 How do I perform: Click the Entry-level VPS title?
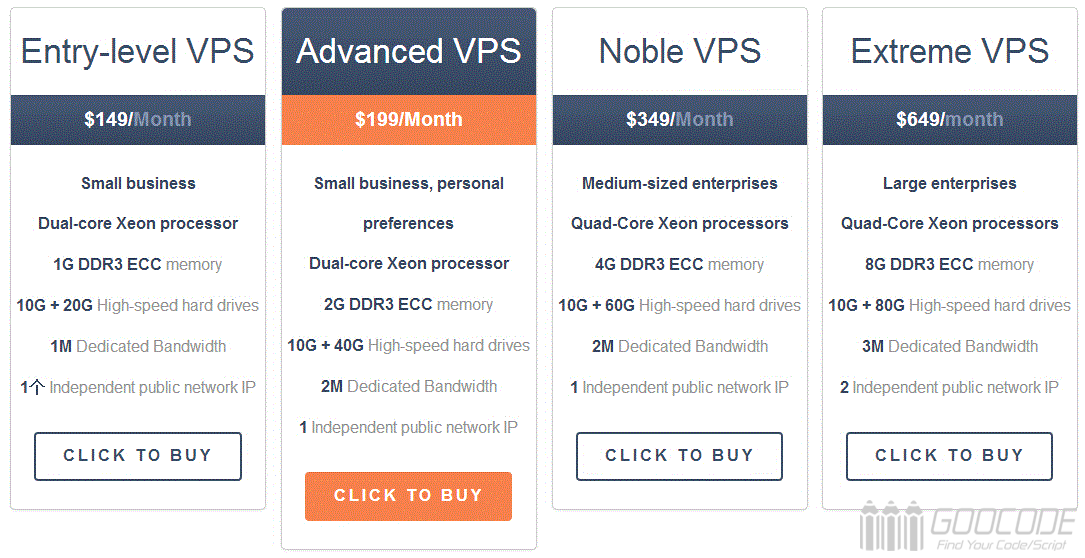click(138, 52)
